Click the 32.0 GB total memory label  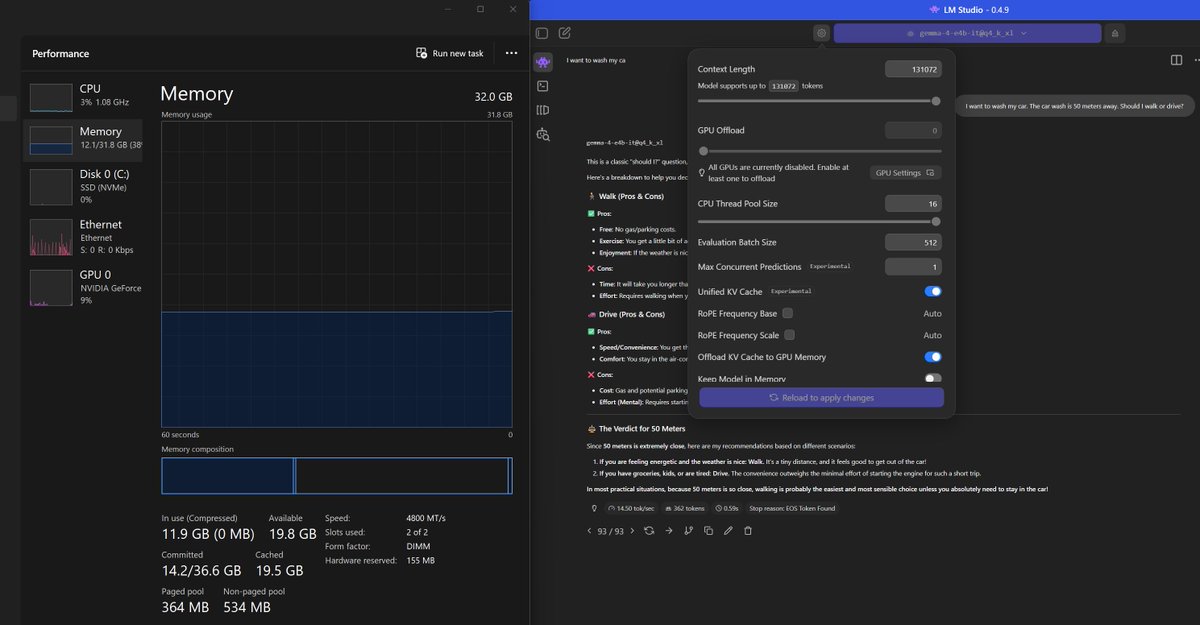pos(493,97)
